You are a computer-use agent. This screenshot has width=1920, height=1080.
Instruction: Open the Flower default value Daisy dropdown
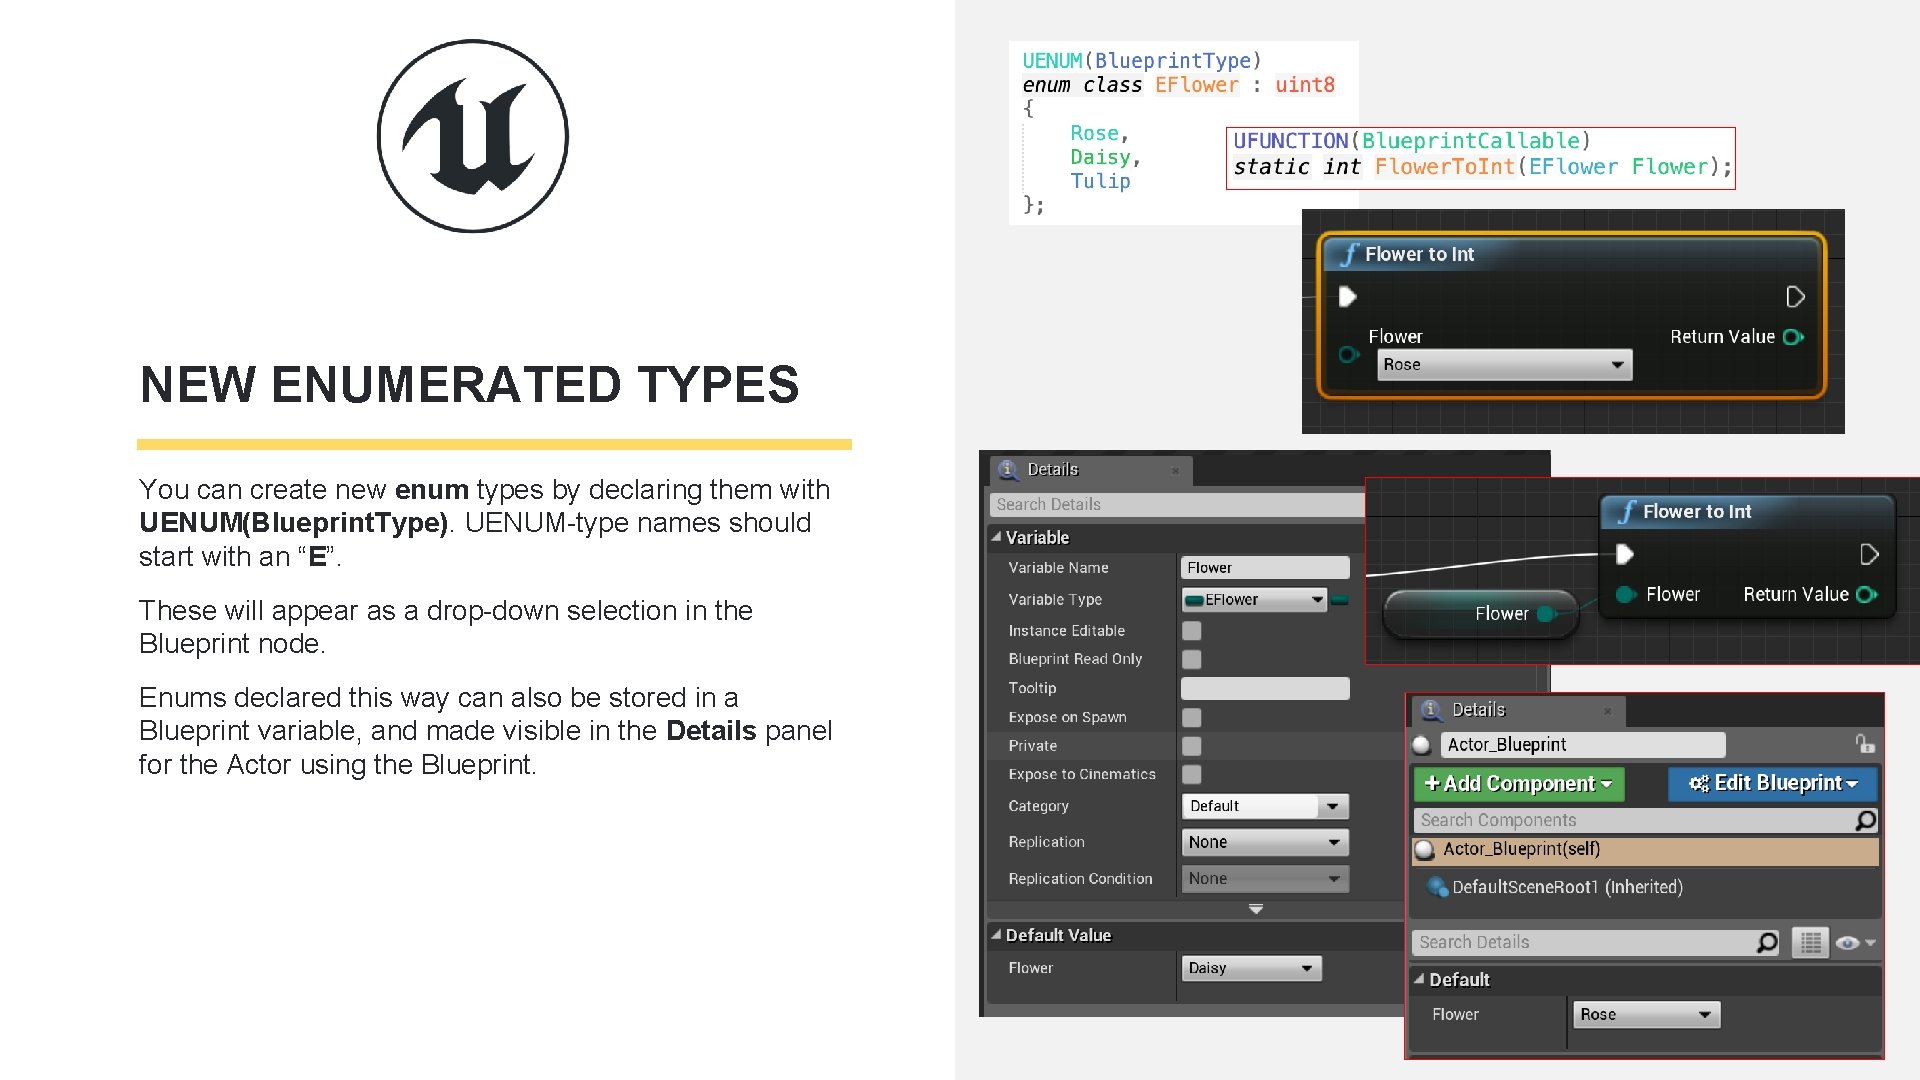pos(1251,968)
